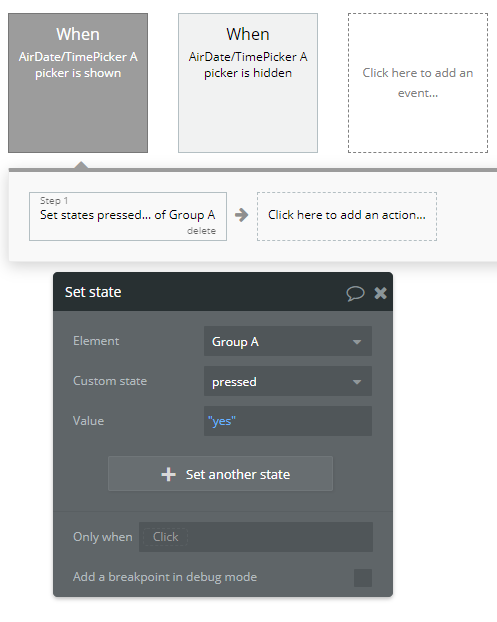Click the Click placeholder in Only when
This screenshot has width=497, height=622.
(165, 537)
